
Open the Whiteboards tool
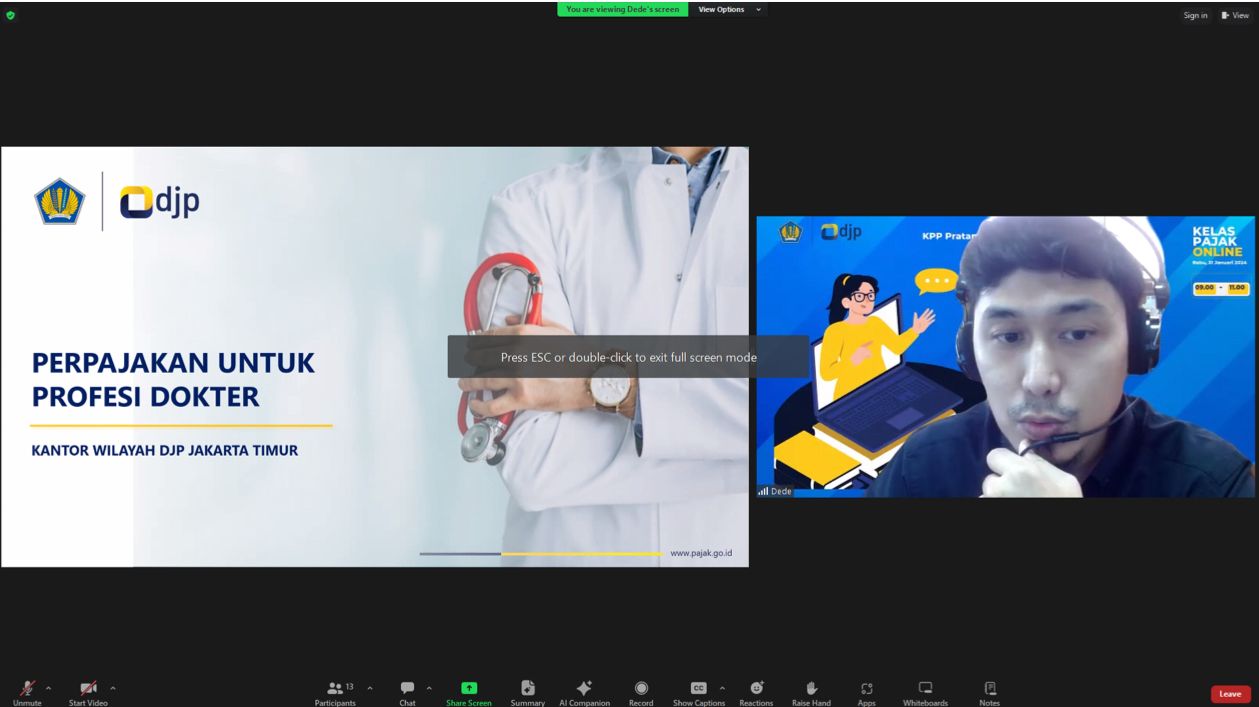point(925,691)
